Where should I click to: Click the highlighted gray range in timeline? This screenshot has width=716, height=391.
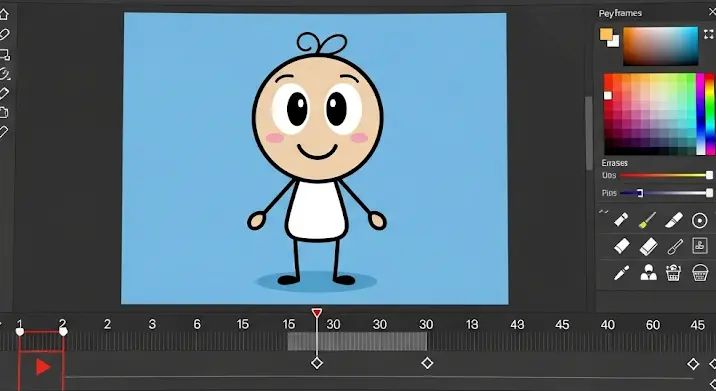357,341
